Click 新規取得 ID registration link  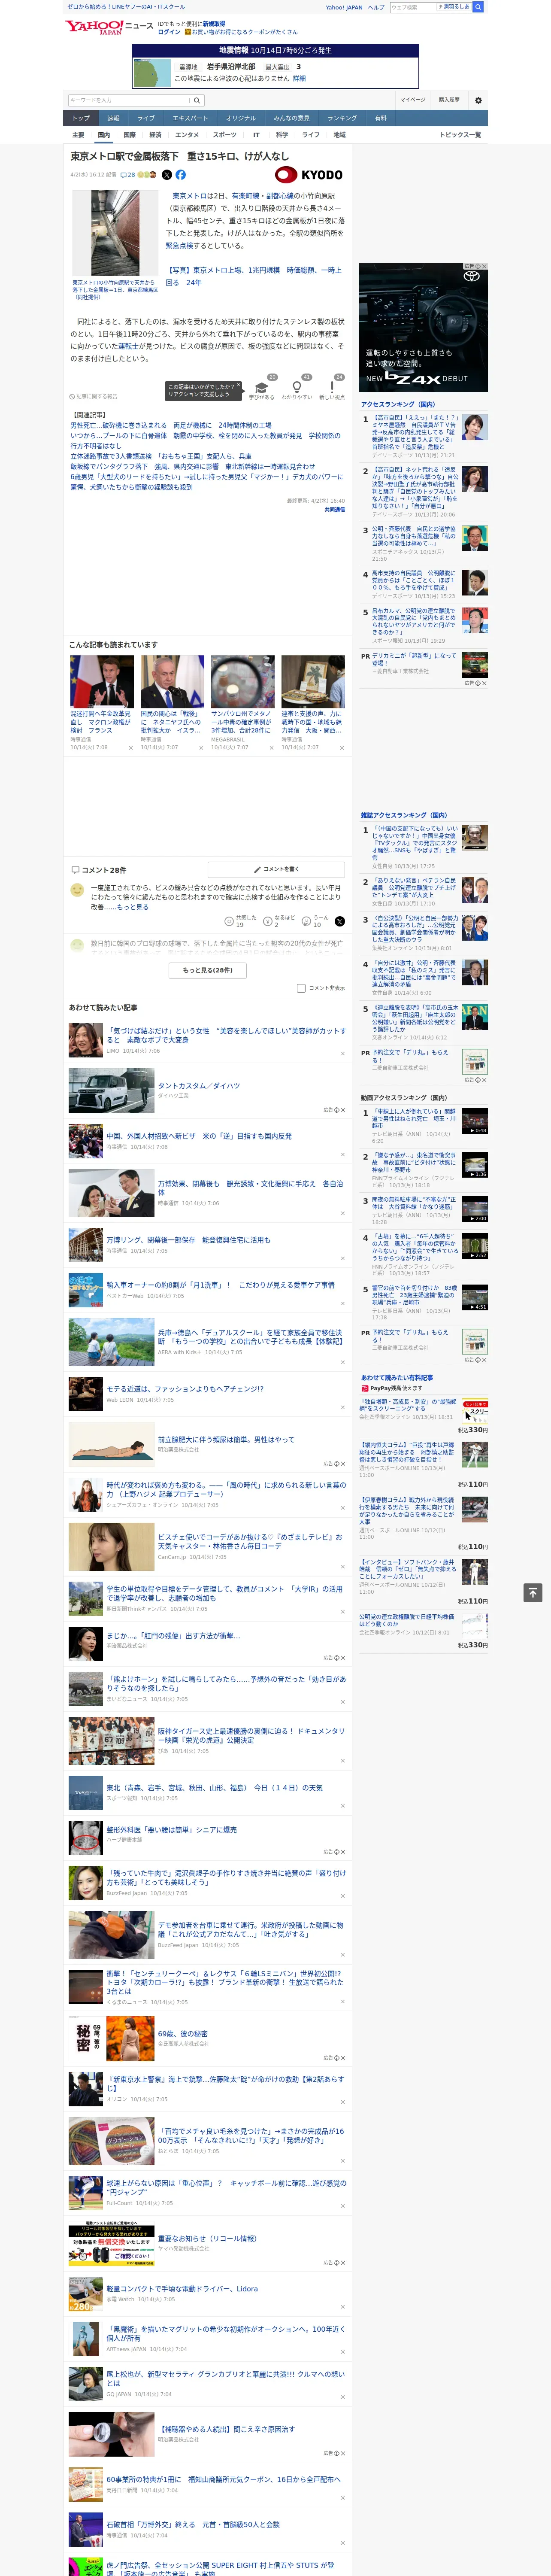pyautogui.click(x=214, y=23)
